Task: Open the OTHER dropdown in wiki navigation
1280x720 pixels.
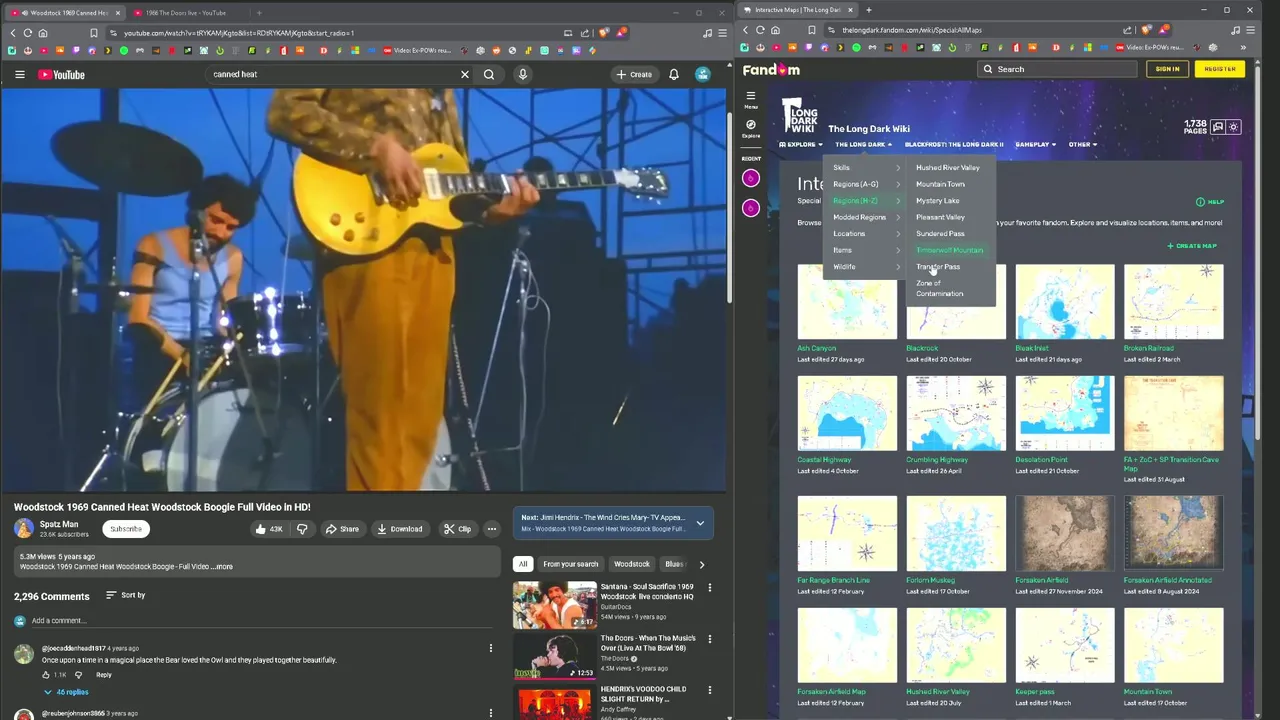Action: click(1082, 144)
